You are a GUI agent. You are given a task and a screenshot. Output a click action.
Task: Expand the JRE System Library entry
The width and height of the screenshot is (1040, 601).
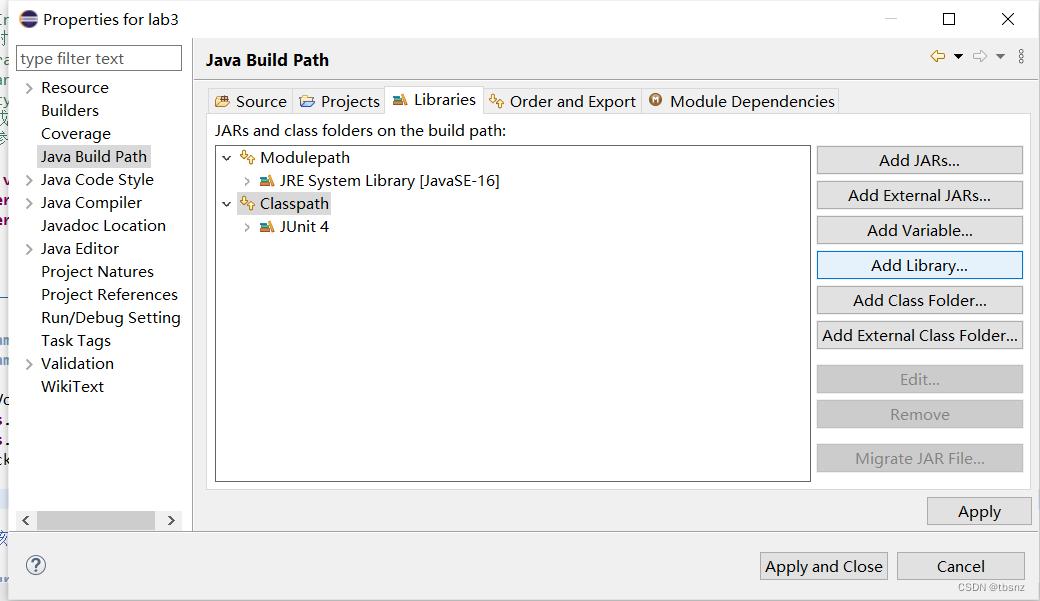[x=247, y=181]
